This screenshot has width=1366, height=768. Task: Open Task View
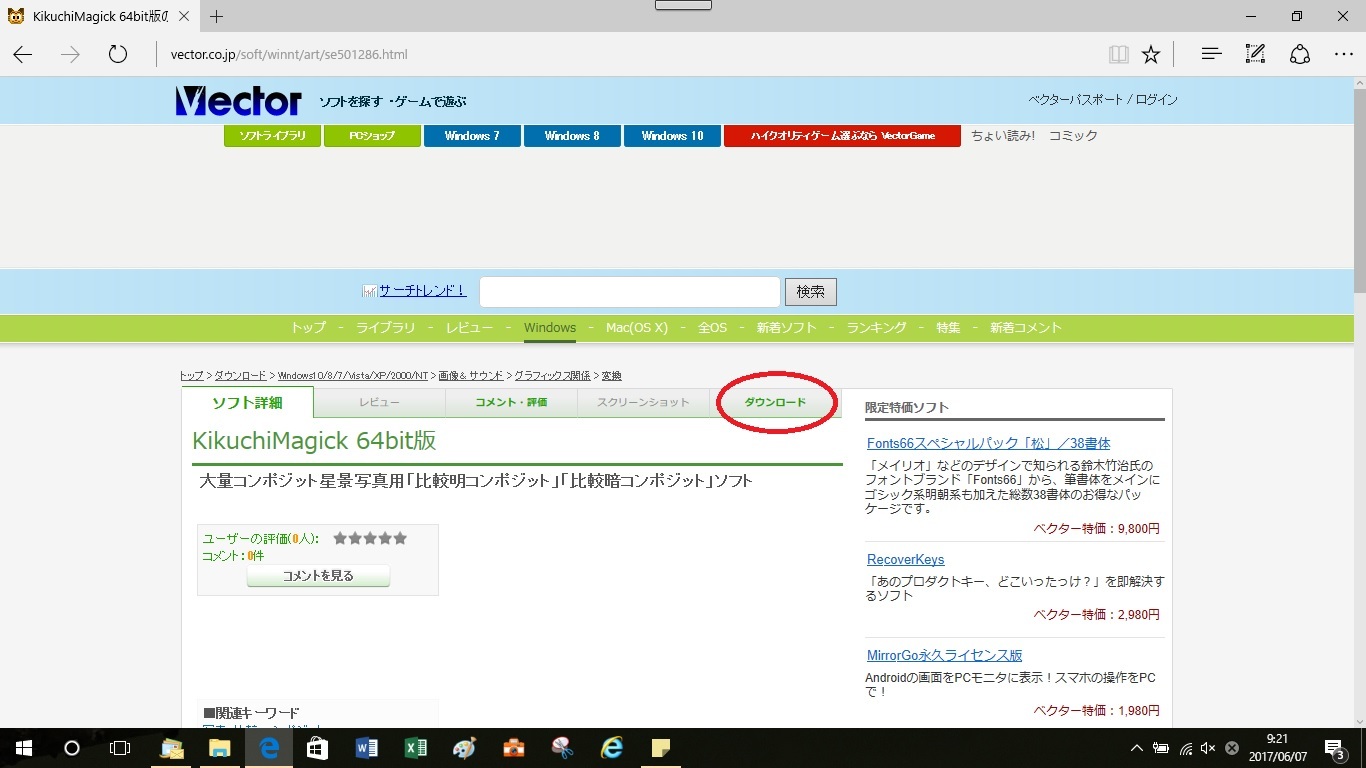coord(119,748)
